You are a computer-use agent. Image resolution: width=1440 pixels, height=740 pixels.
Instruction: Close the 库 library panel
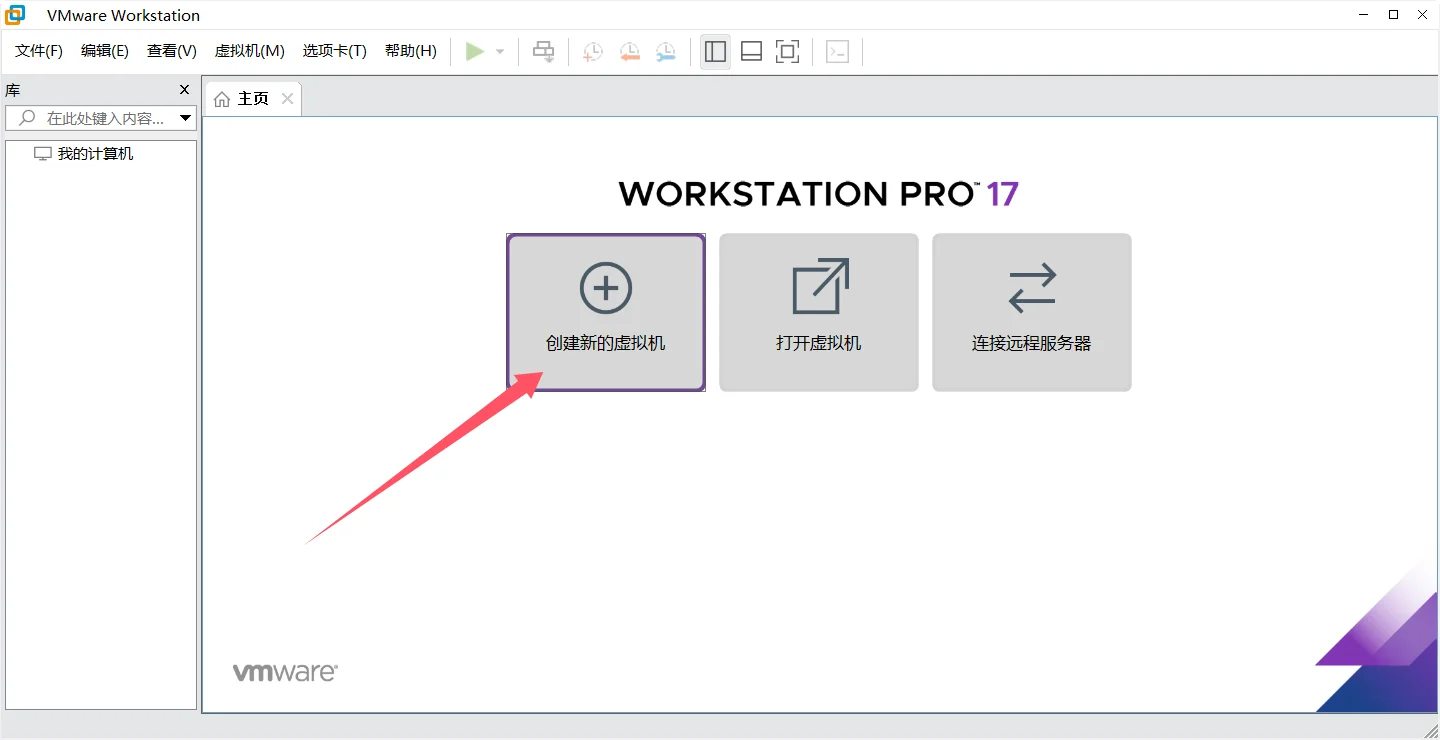184,90
